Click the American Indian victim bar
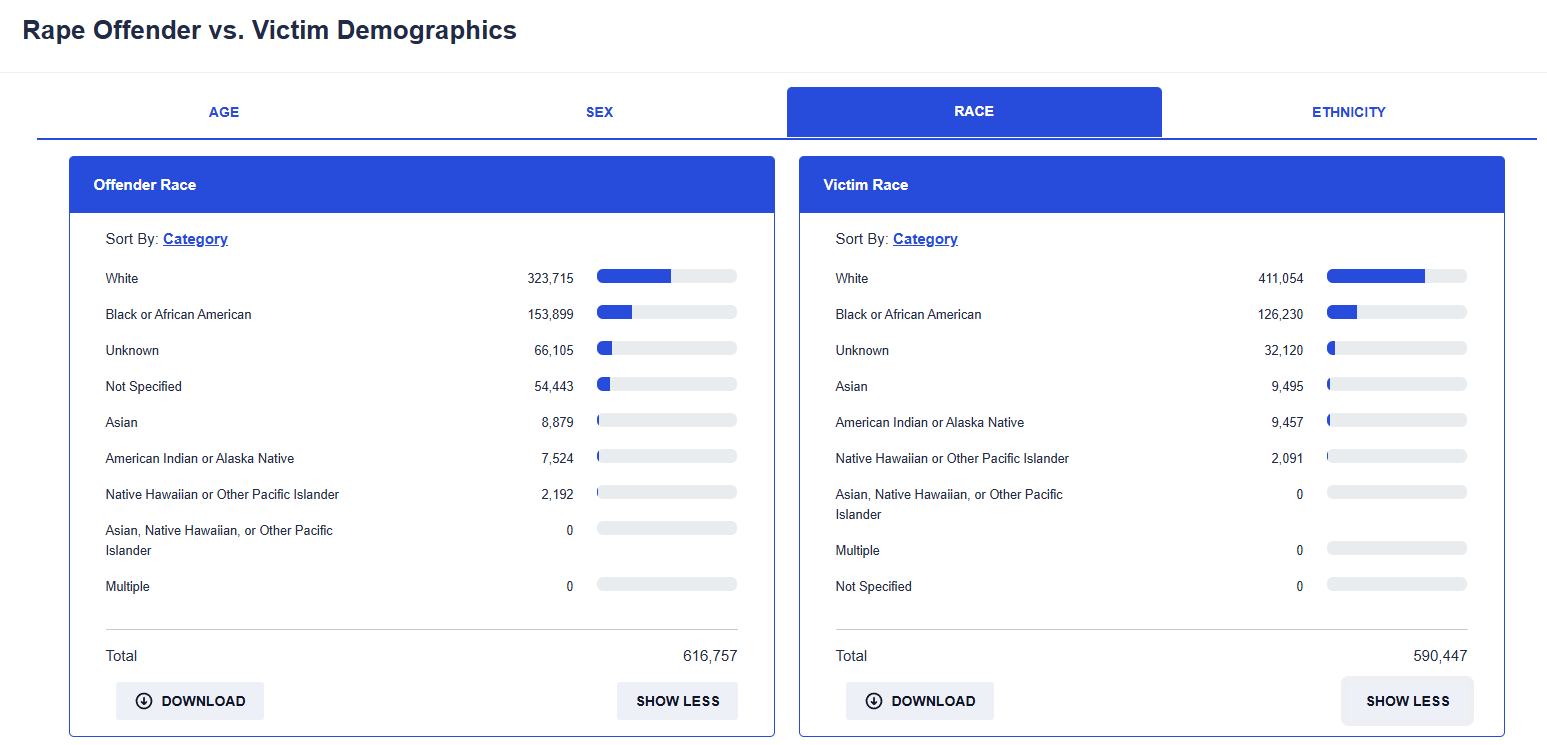This screenshot has width=1547, height=745. pos(1397,420)
